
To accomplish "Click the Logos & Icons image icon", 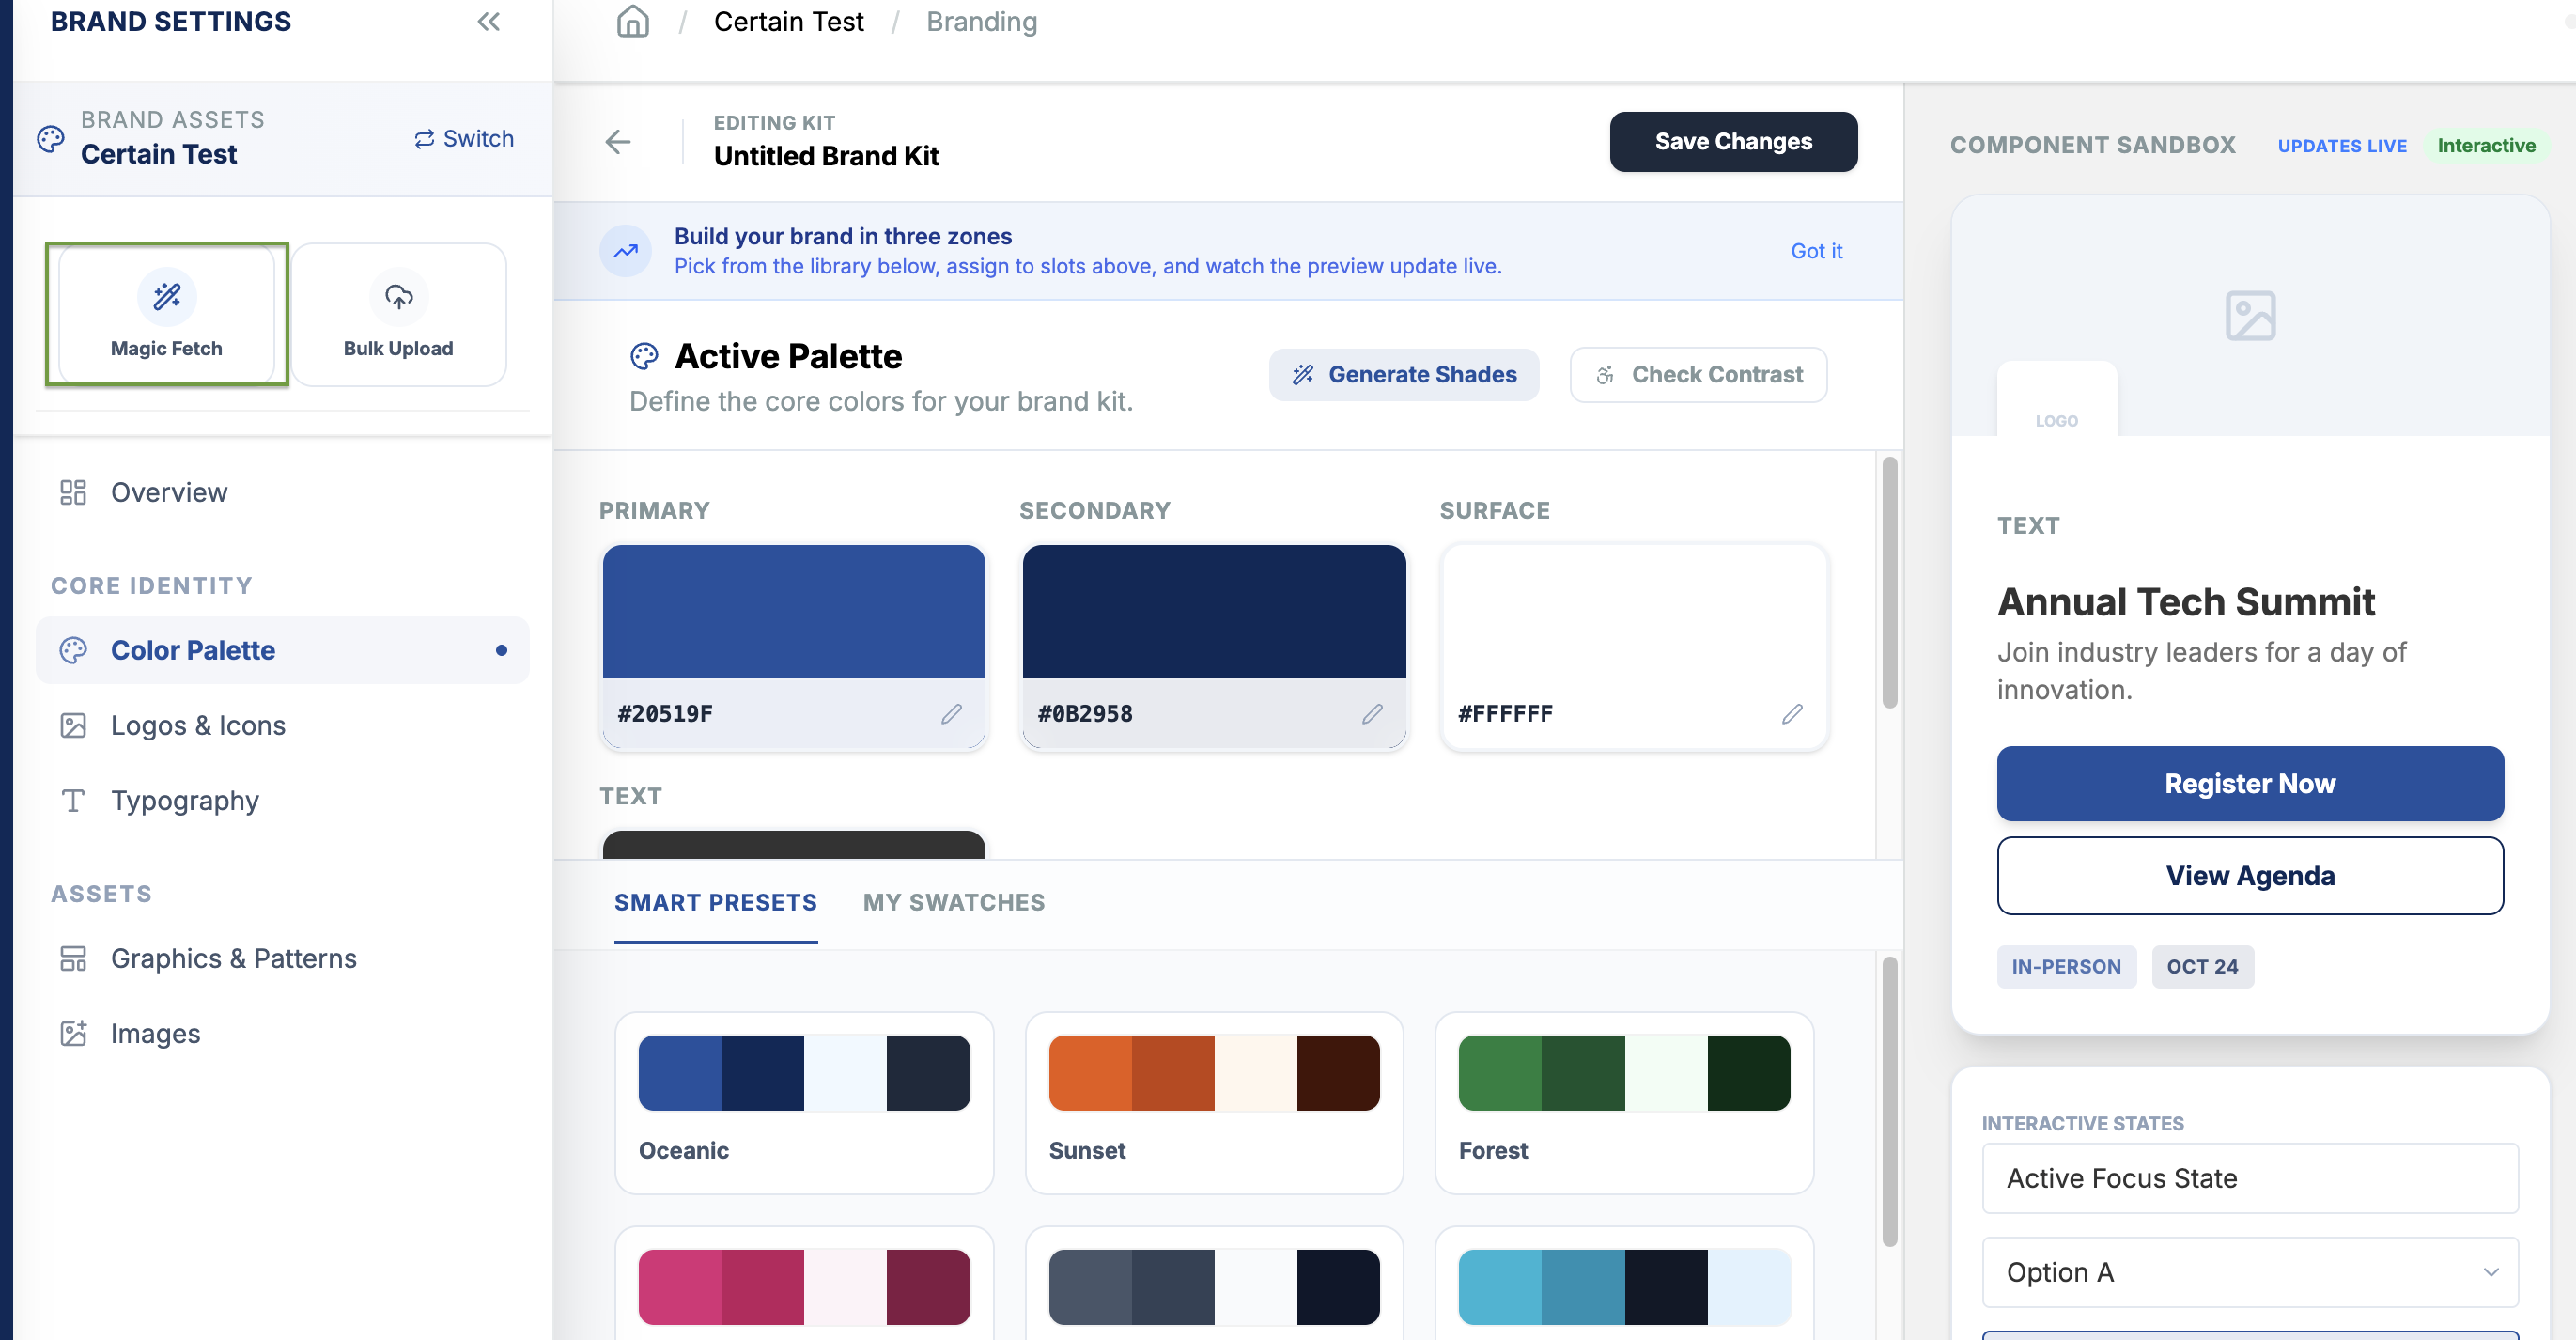I will click(x=73, y=725).
